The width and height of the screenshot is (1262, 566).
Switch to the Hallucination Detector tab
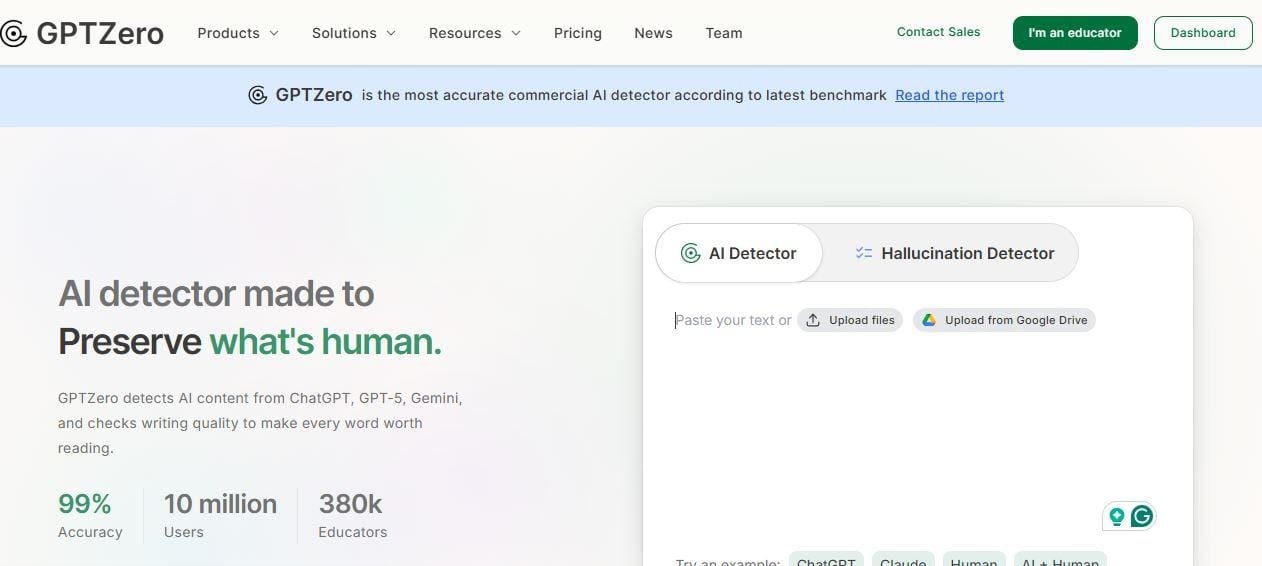pos(954,253)
